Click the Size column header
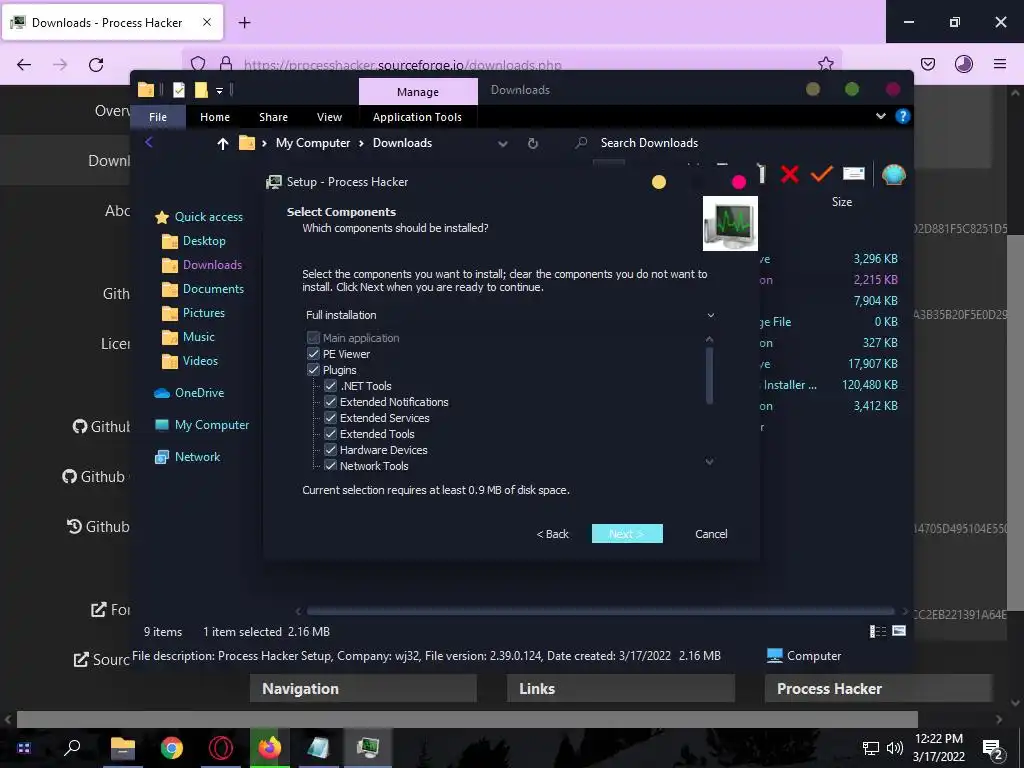 click(x=842, y=202)
